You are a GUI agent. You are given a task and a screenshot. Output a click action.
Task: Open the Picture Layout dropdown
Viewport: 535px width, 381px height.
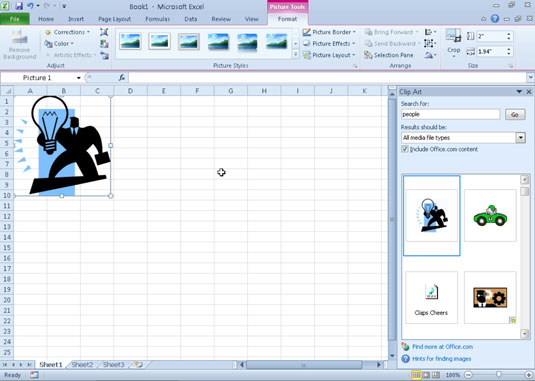point(329,55)
